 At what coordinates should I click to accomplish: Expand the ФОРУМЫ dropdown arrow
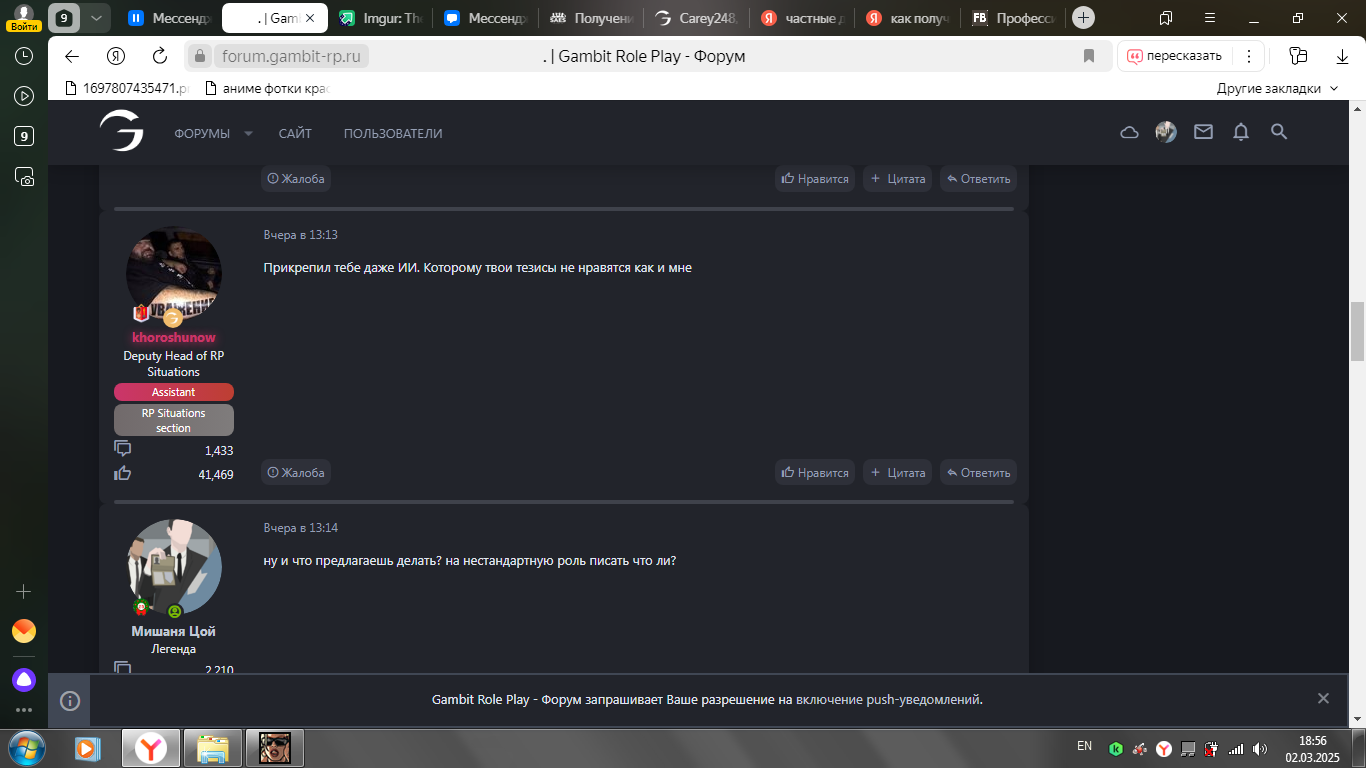coord(248,134)
